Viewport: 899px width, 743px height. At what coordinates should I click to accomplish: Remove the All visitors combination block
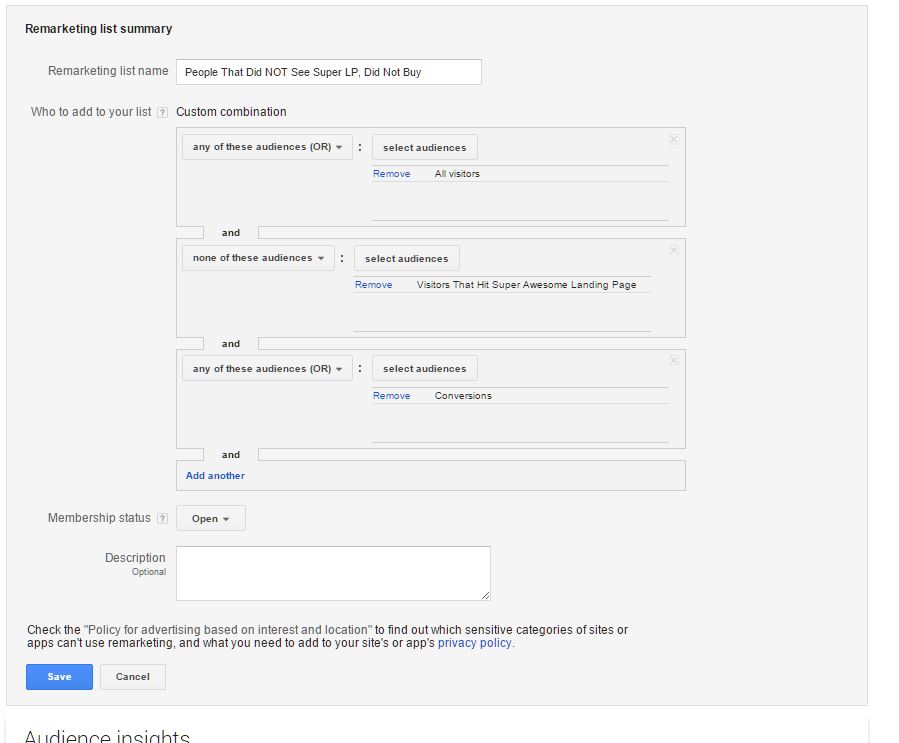coord(674,139)
